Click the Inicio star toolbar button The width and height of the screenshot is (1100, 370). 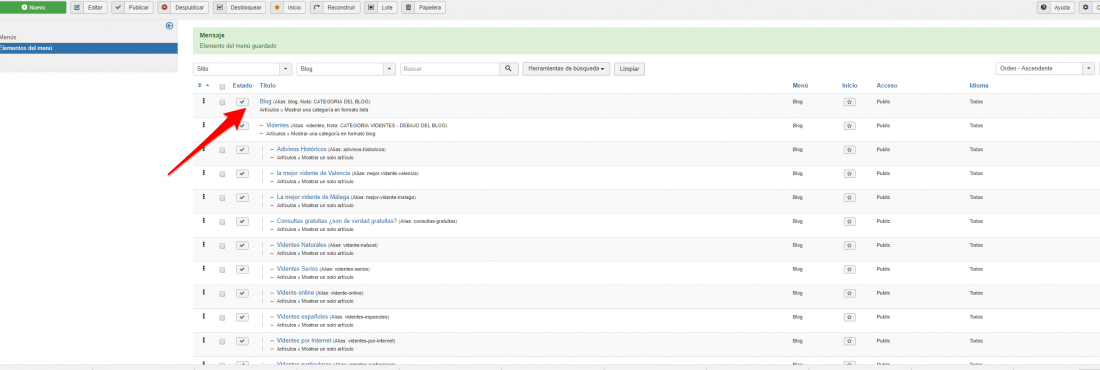[x=288, y=7]
